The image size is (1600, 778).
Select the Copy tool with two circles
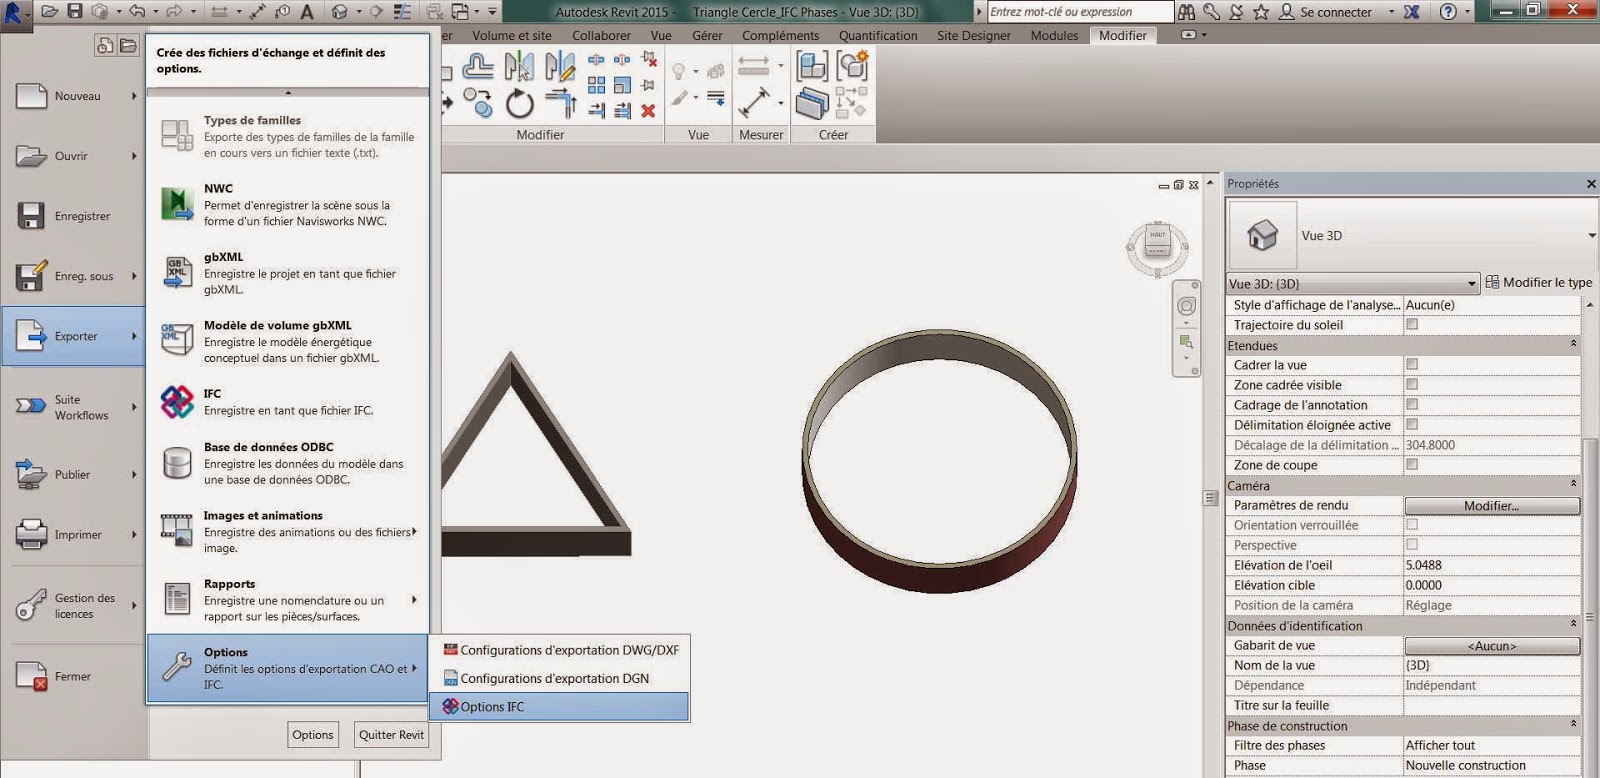point(479,104)
